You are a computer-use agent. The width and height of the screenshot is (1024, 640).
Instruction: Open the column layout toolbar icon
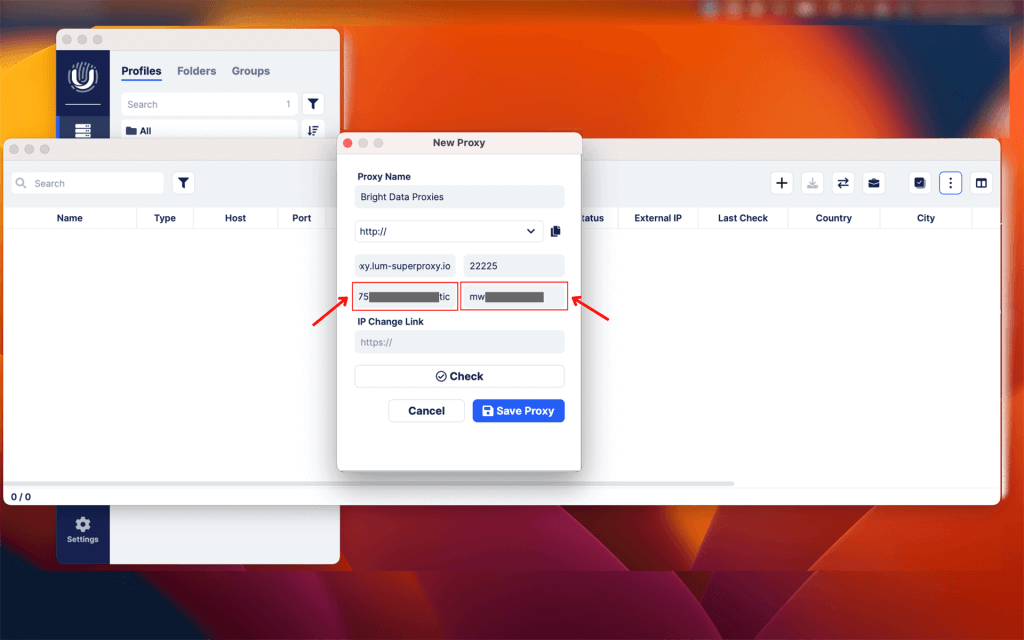coord(981,183)
